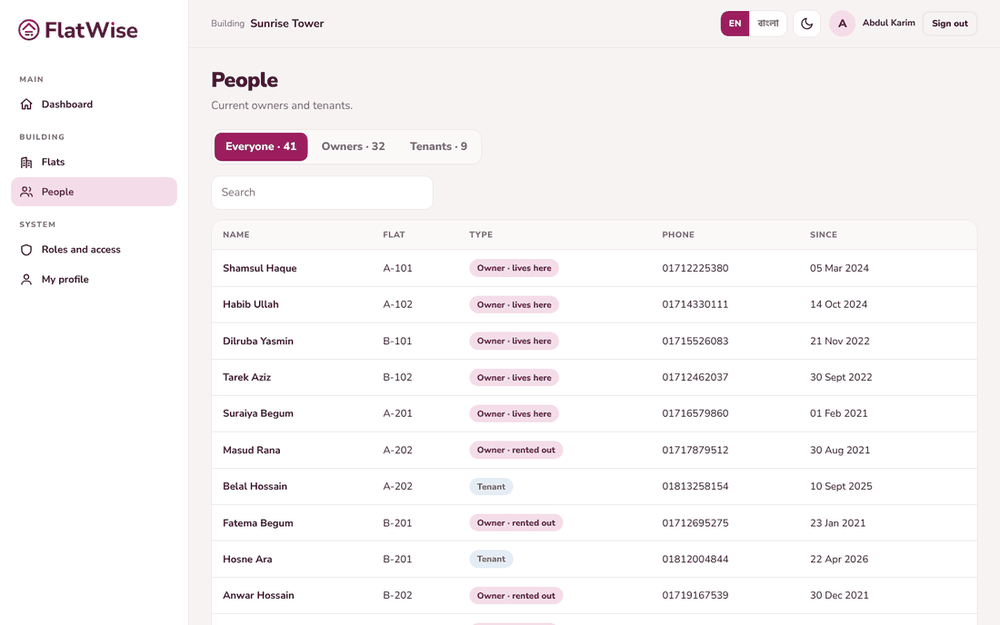Open Roles and access page

[94, 249]
